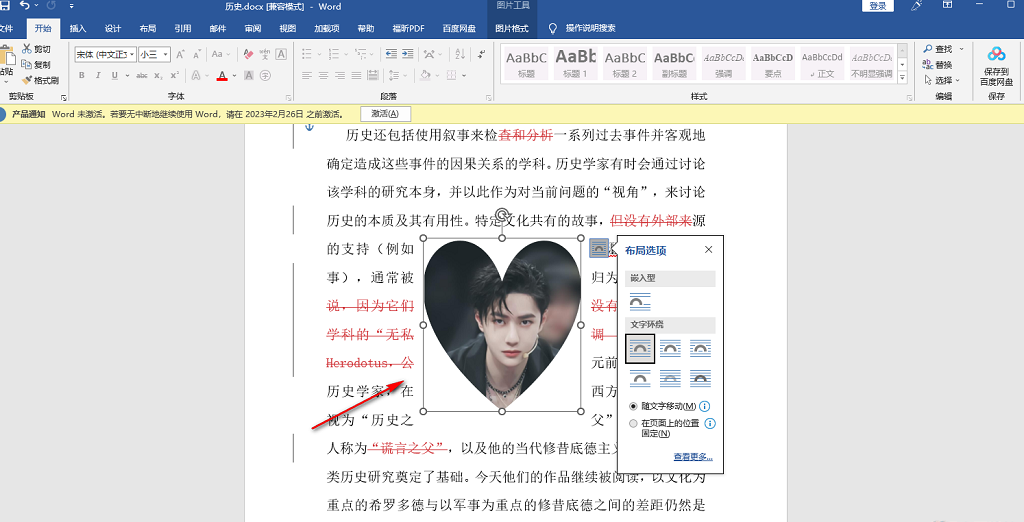Show or hide paragraph marks

click(481, 54)
